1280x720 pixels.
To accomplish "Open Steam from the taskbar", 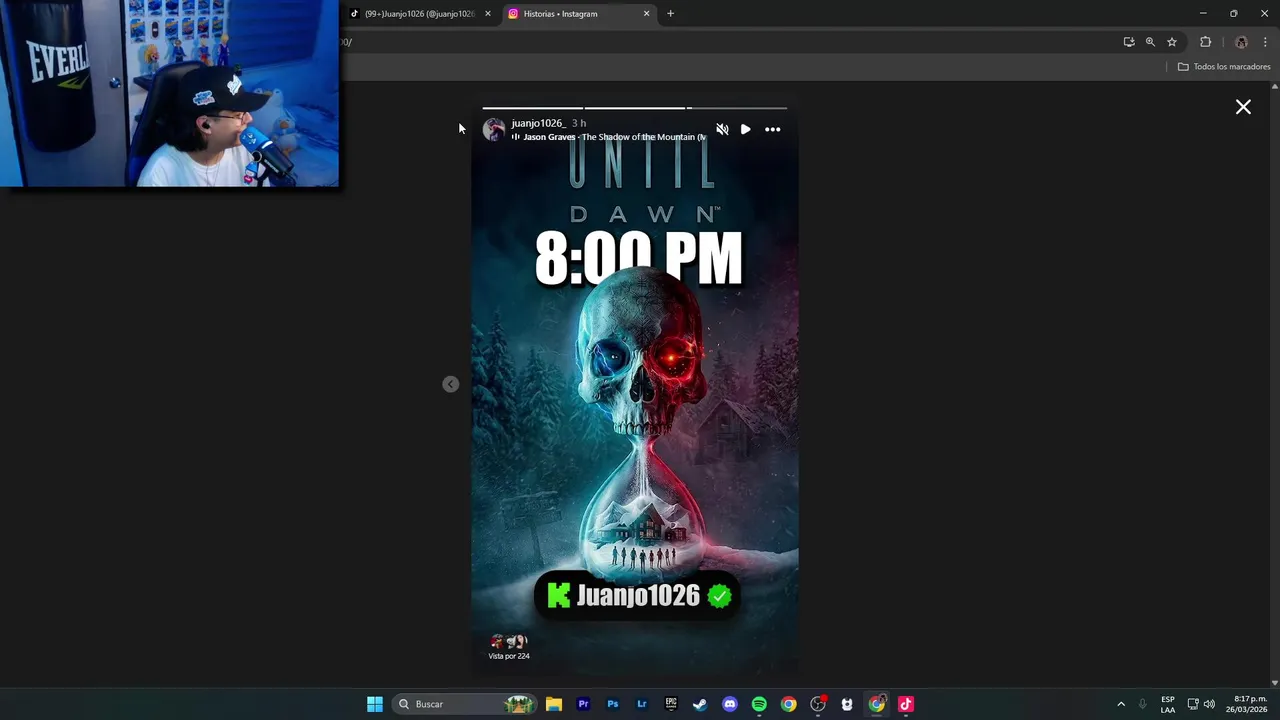I will click(700, 704).
